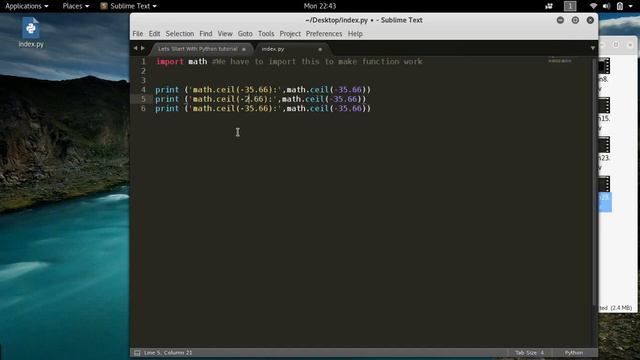640x360 pixels.
Task: Open the Selection menu
Action: pos(180,34)
